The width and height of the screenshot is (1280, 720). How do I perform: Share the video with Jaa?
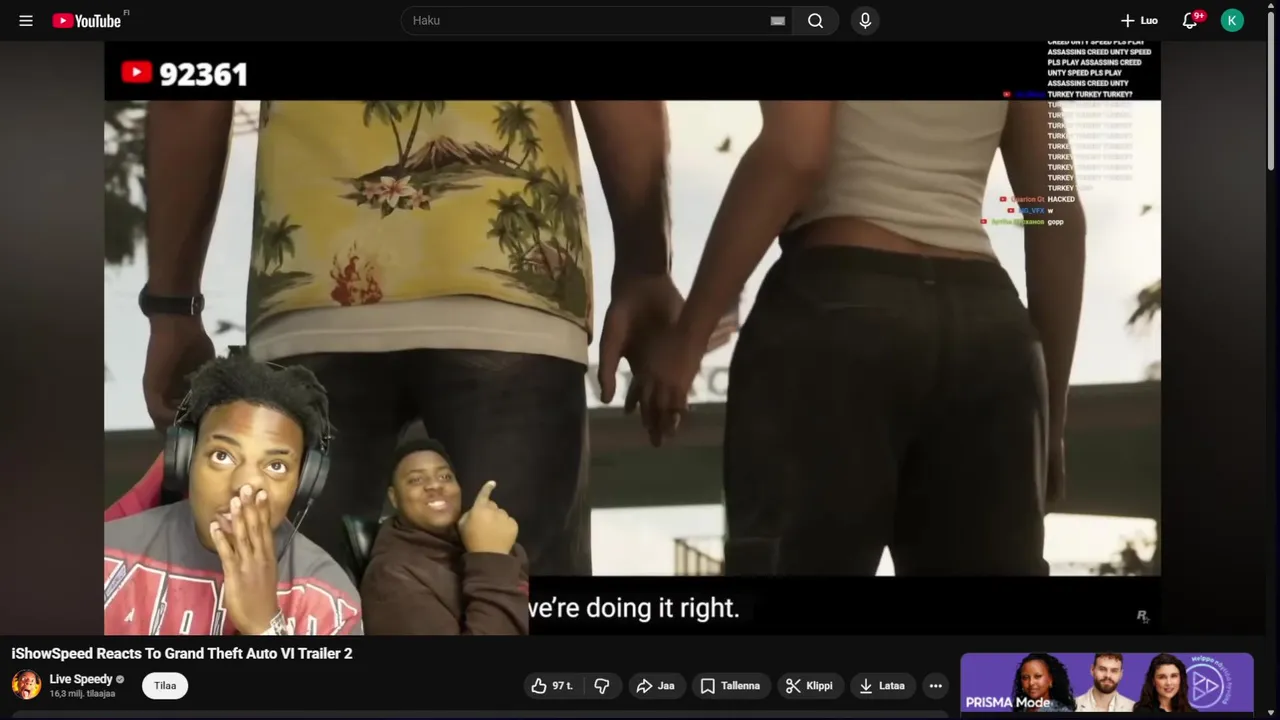(656, 685)
